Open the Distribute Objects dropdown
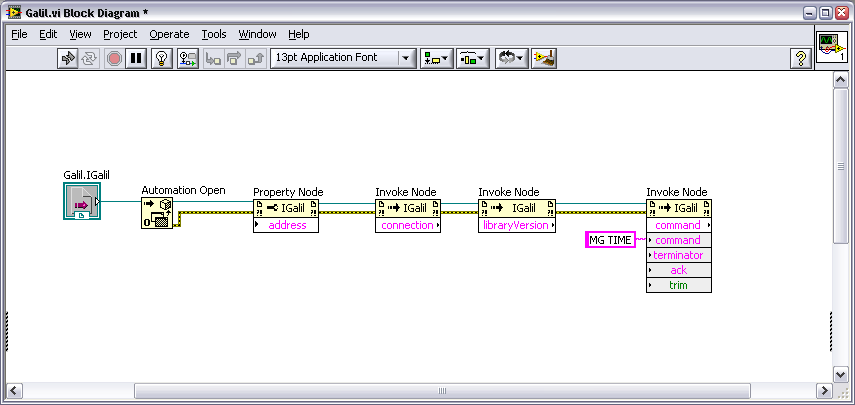The image size is (855, 405). point(473,58)
